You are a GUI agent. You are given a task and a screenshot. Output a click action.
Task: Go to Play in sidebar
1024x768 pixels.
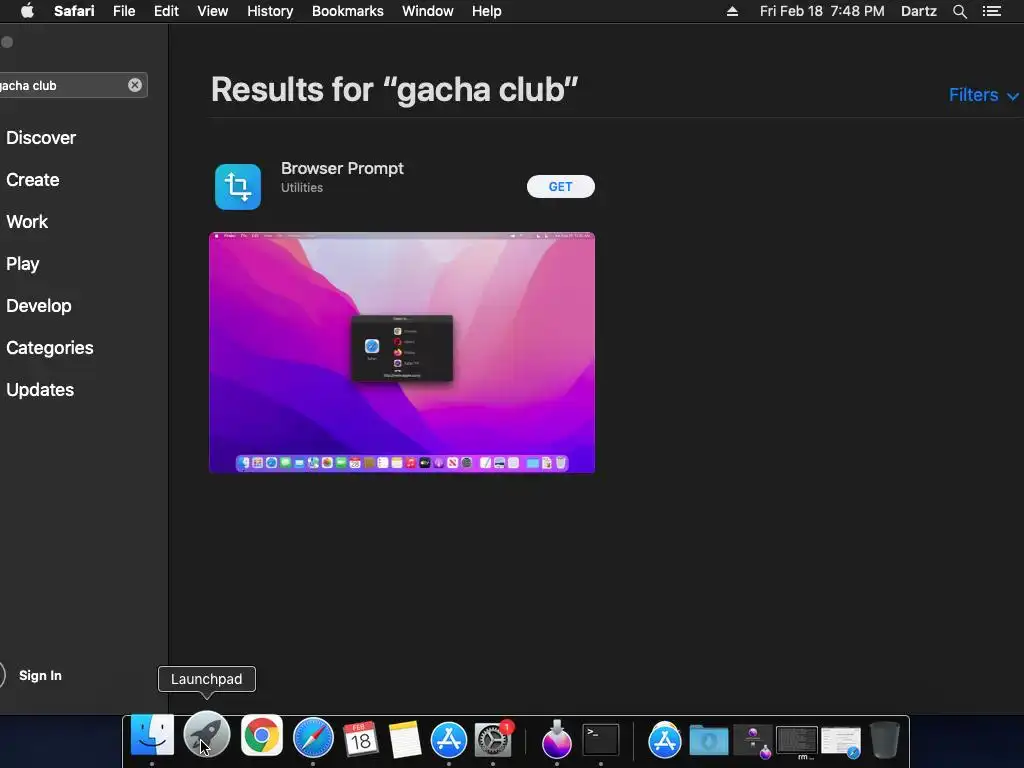click(x=23, y=264)
